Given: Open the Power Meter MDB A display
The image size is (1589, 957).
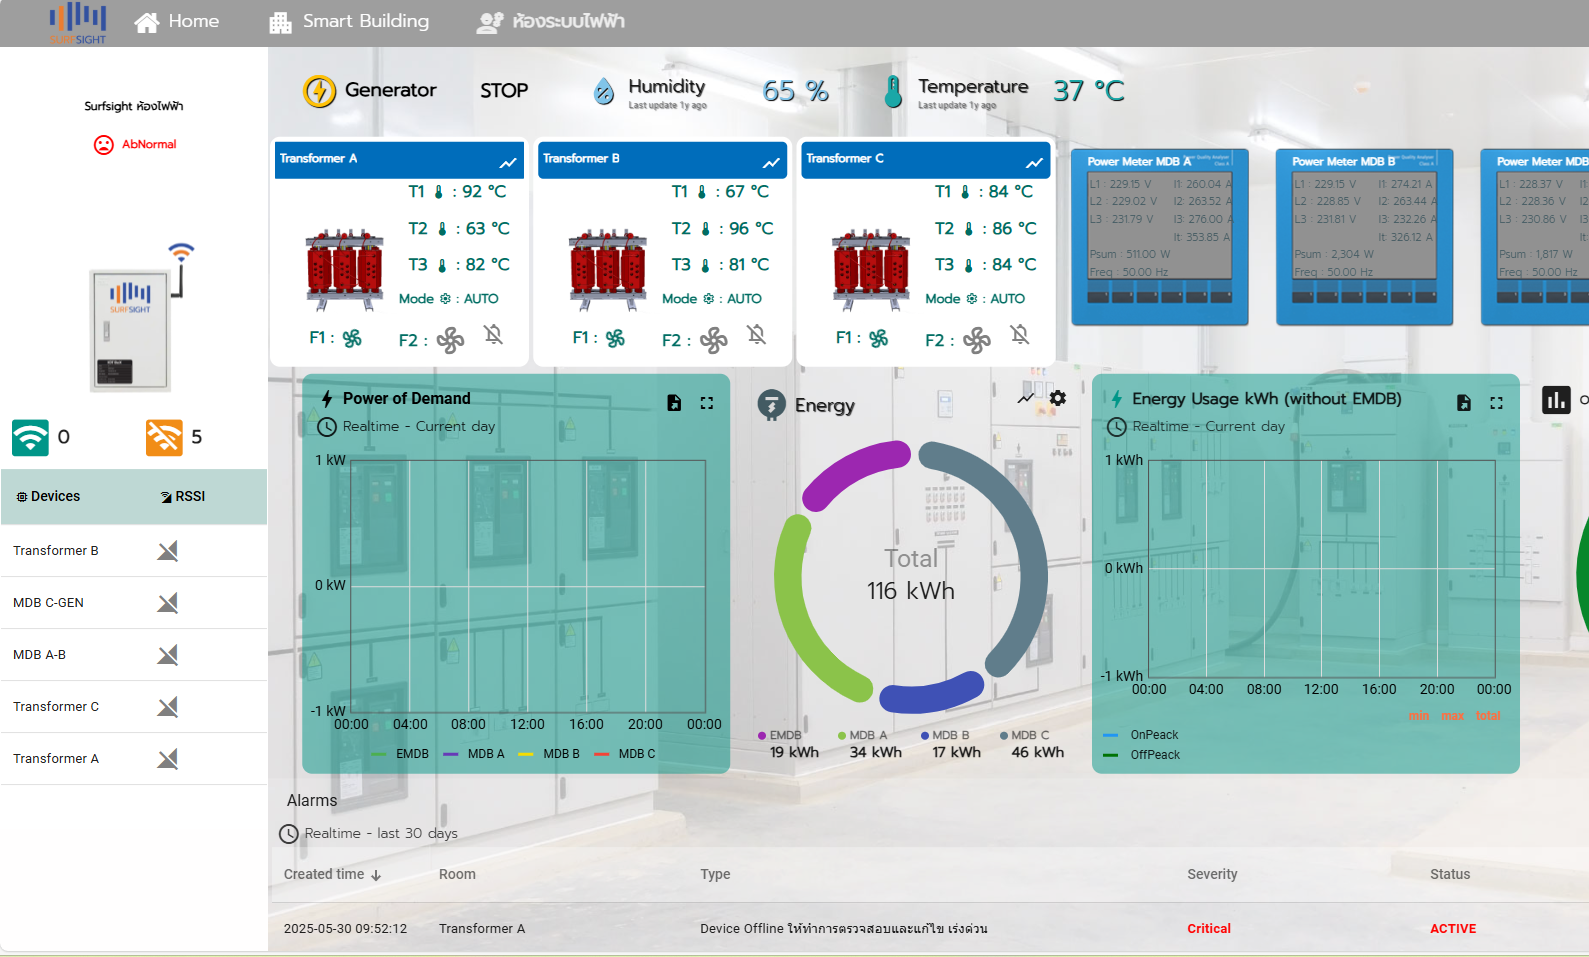Looking at the screenshot, I should (1159, 237).
